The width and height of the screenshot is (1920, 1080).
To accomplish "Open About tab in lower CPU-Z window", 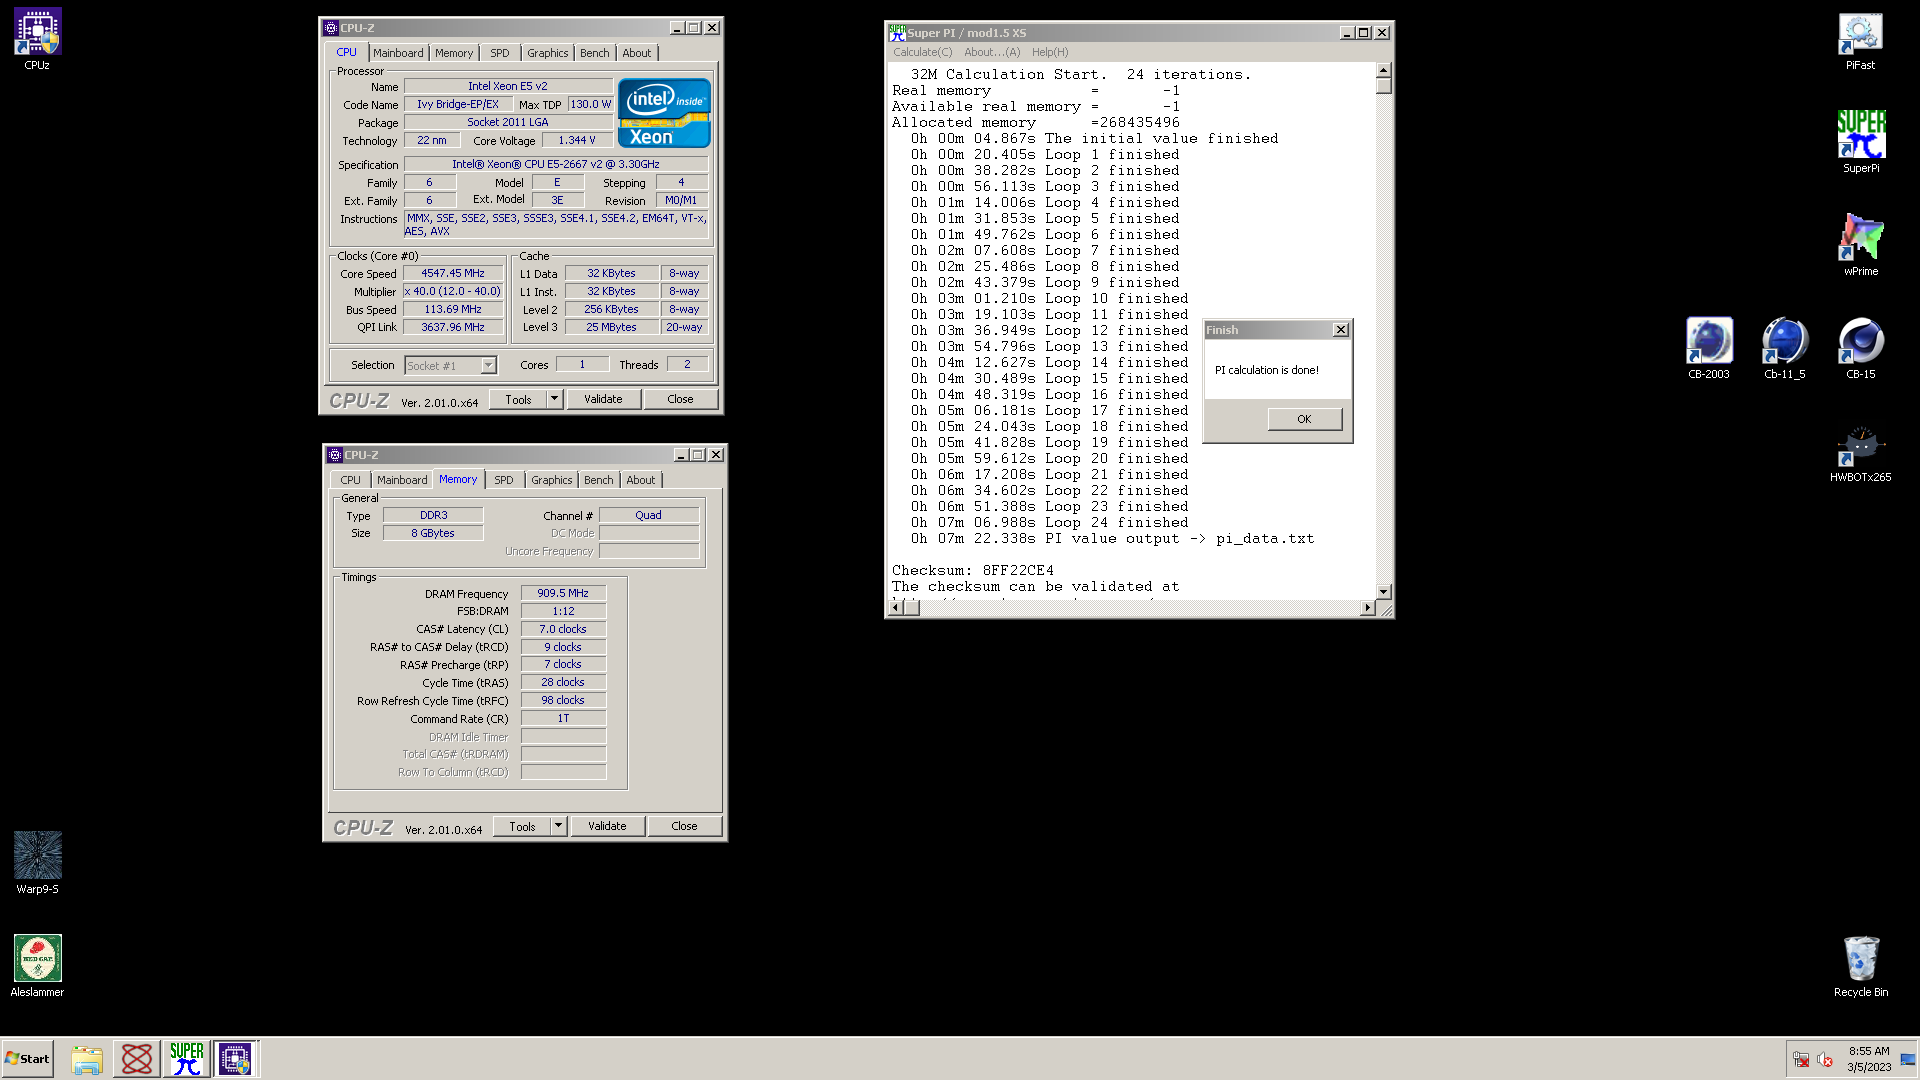I will (641, 480).
